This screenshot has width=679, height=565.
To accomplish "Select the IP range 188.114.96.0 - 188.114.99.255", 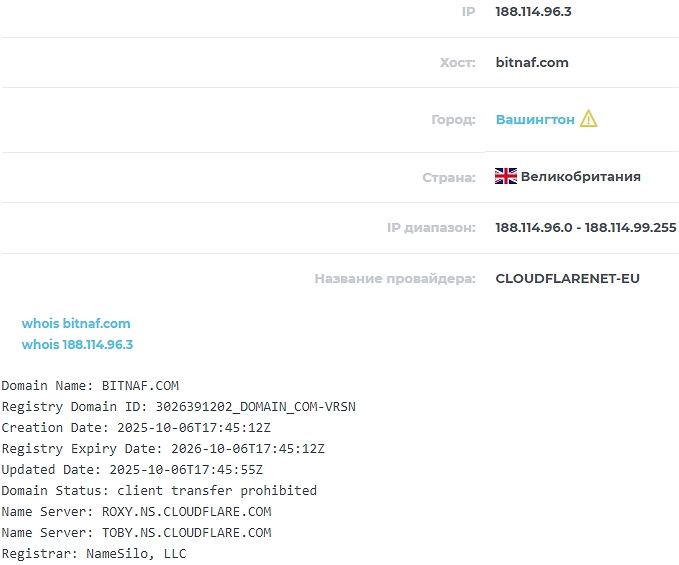I will pos(585,227).
